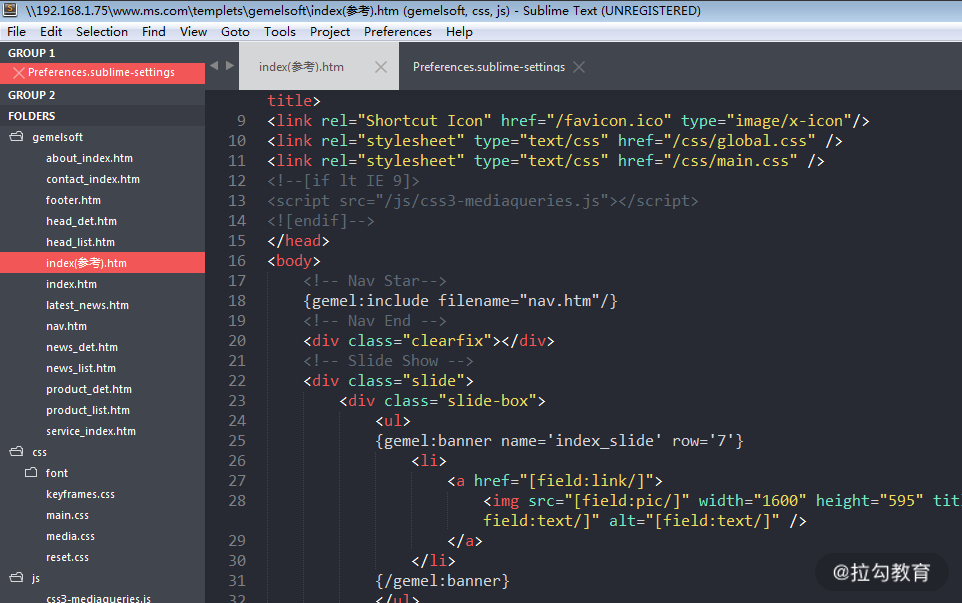Open the Tools menu

click(x=280, y=32)
